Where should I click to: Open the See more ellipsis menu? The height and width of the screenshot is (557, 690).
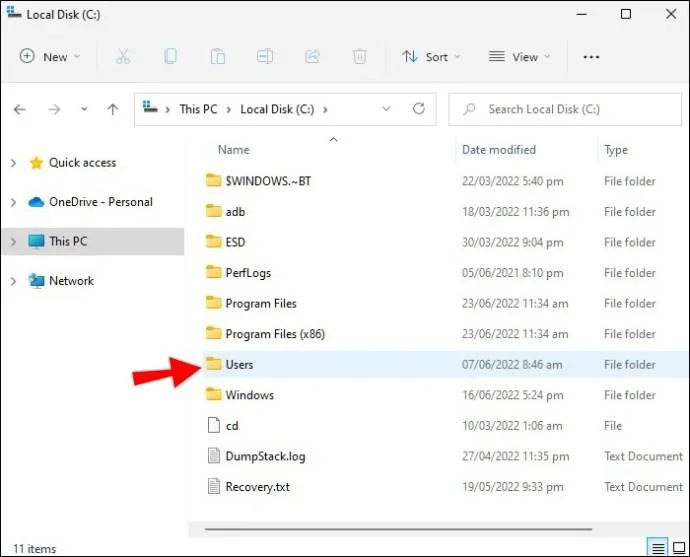(x=591, y=57)
